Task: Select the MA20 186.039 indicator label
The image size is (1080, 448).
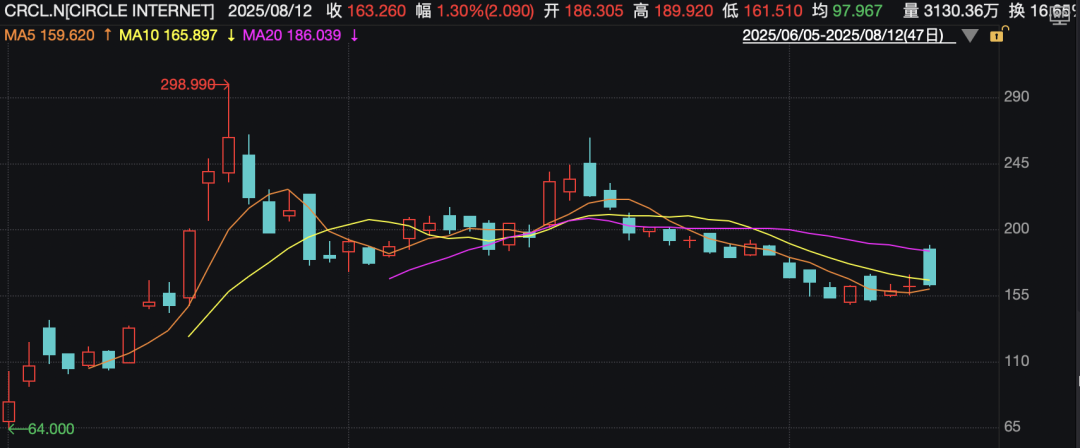Action: [293, 36]
